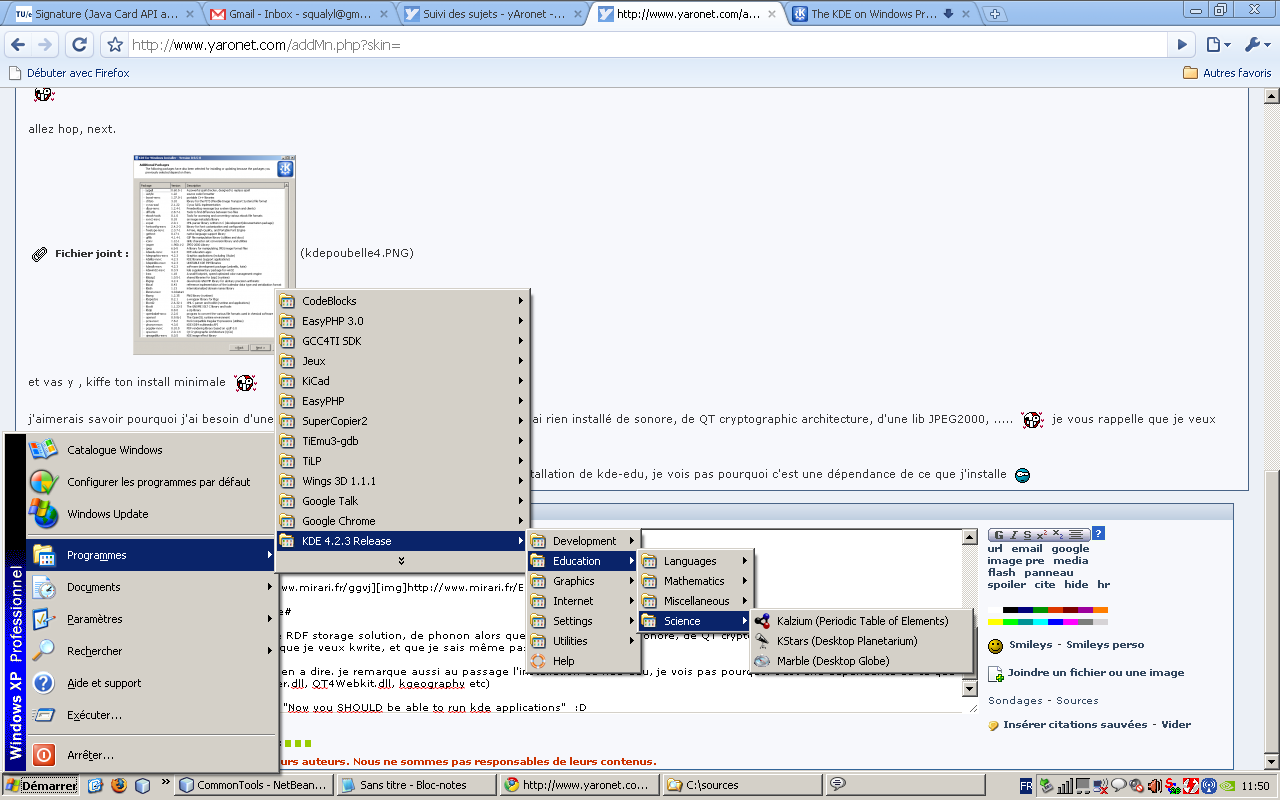Start Marble Desktop Globe
This screenshot has width=1280, height=800.
832,661
